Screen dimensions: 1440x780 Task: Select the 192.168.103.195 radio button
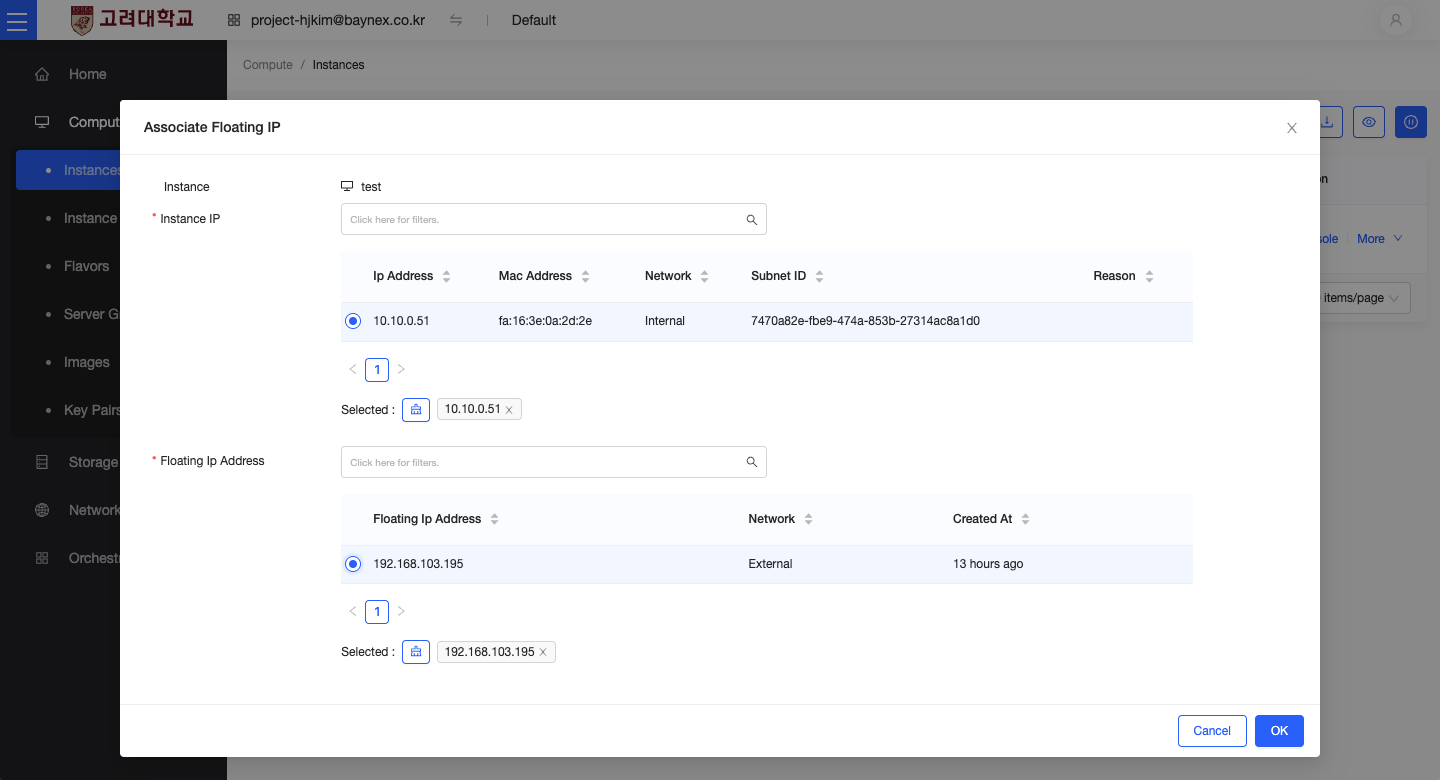(353, 564)
